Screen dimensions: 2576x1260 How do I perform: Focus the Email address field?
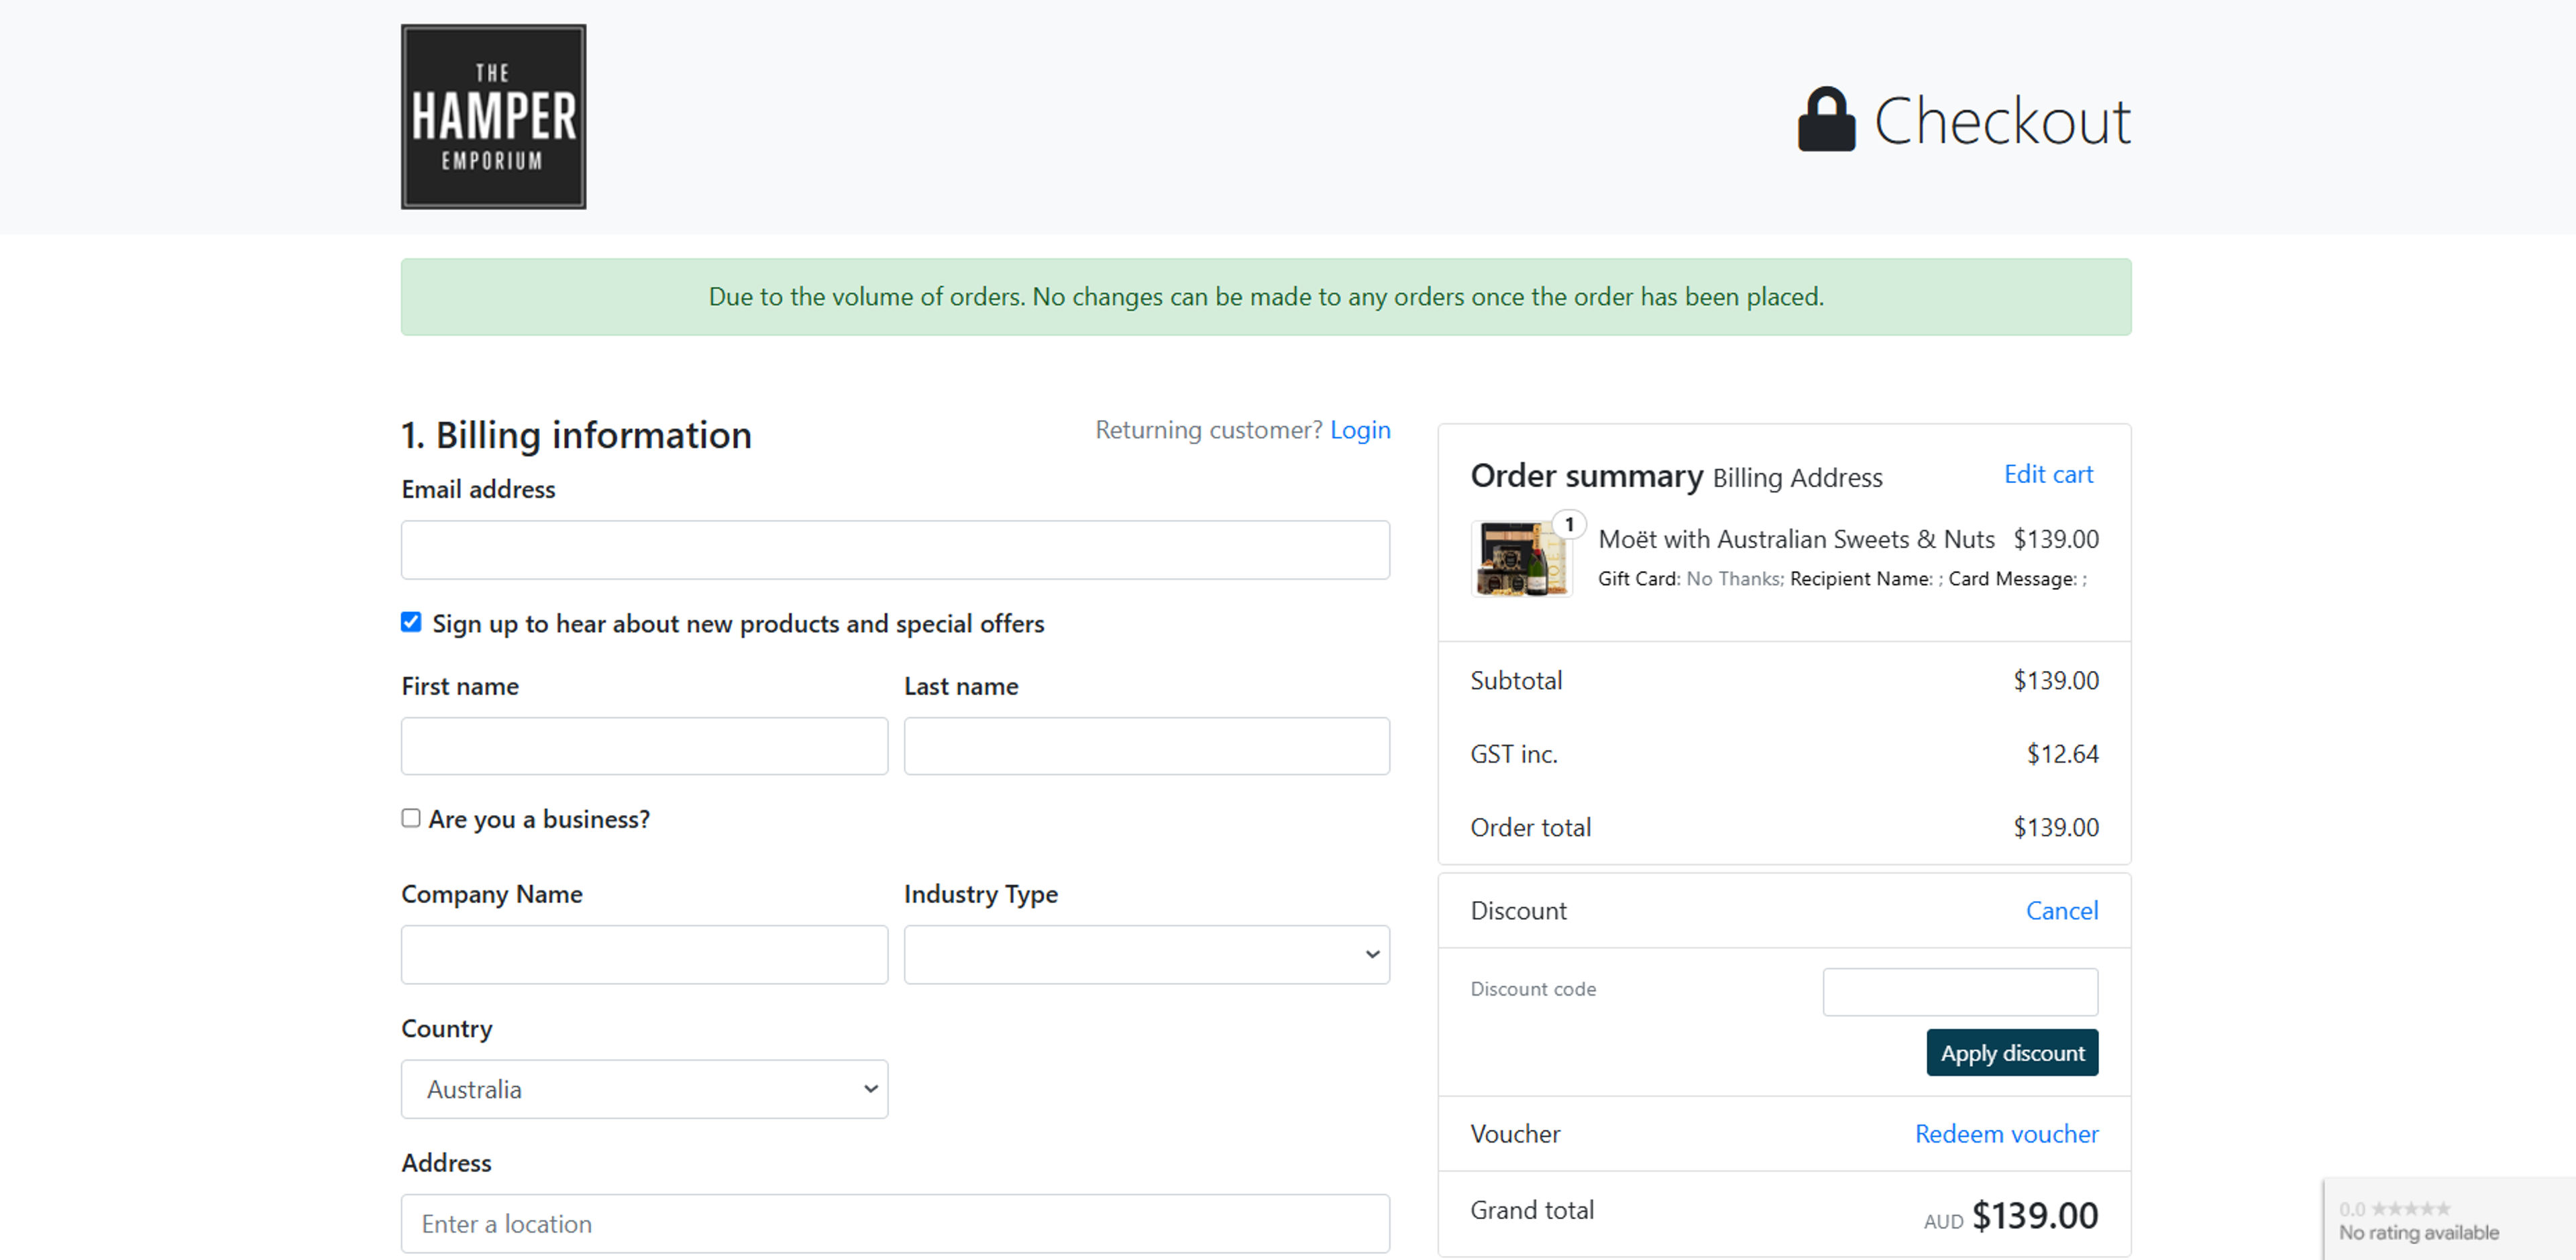(895, 550)
